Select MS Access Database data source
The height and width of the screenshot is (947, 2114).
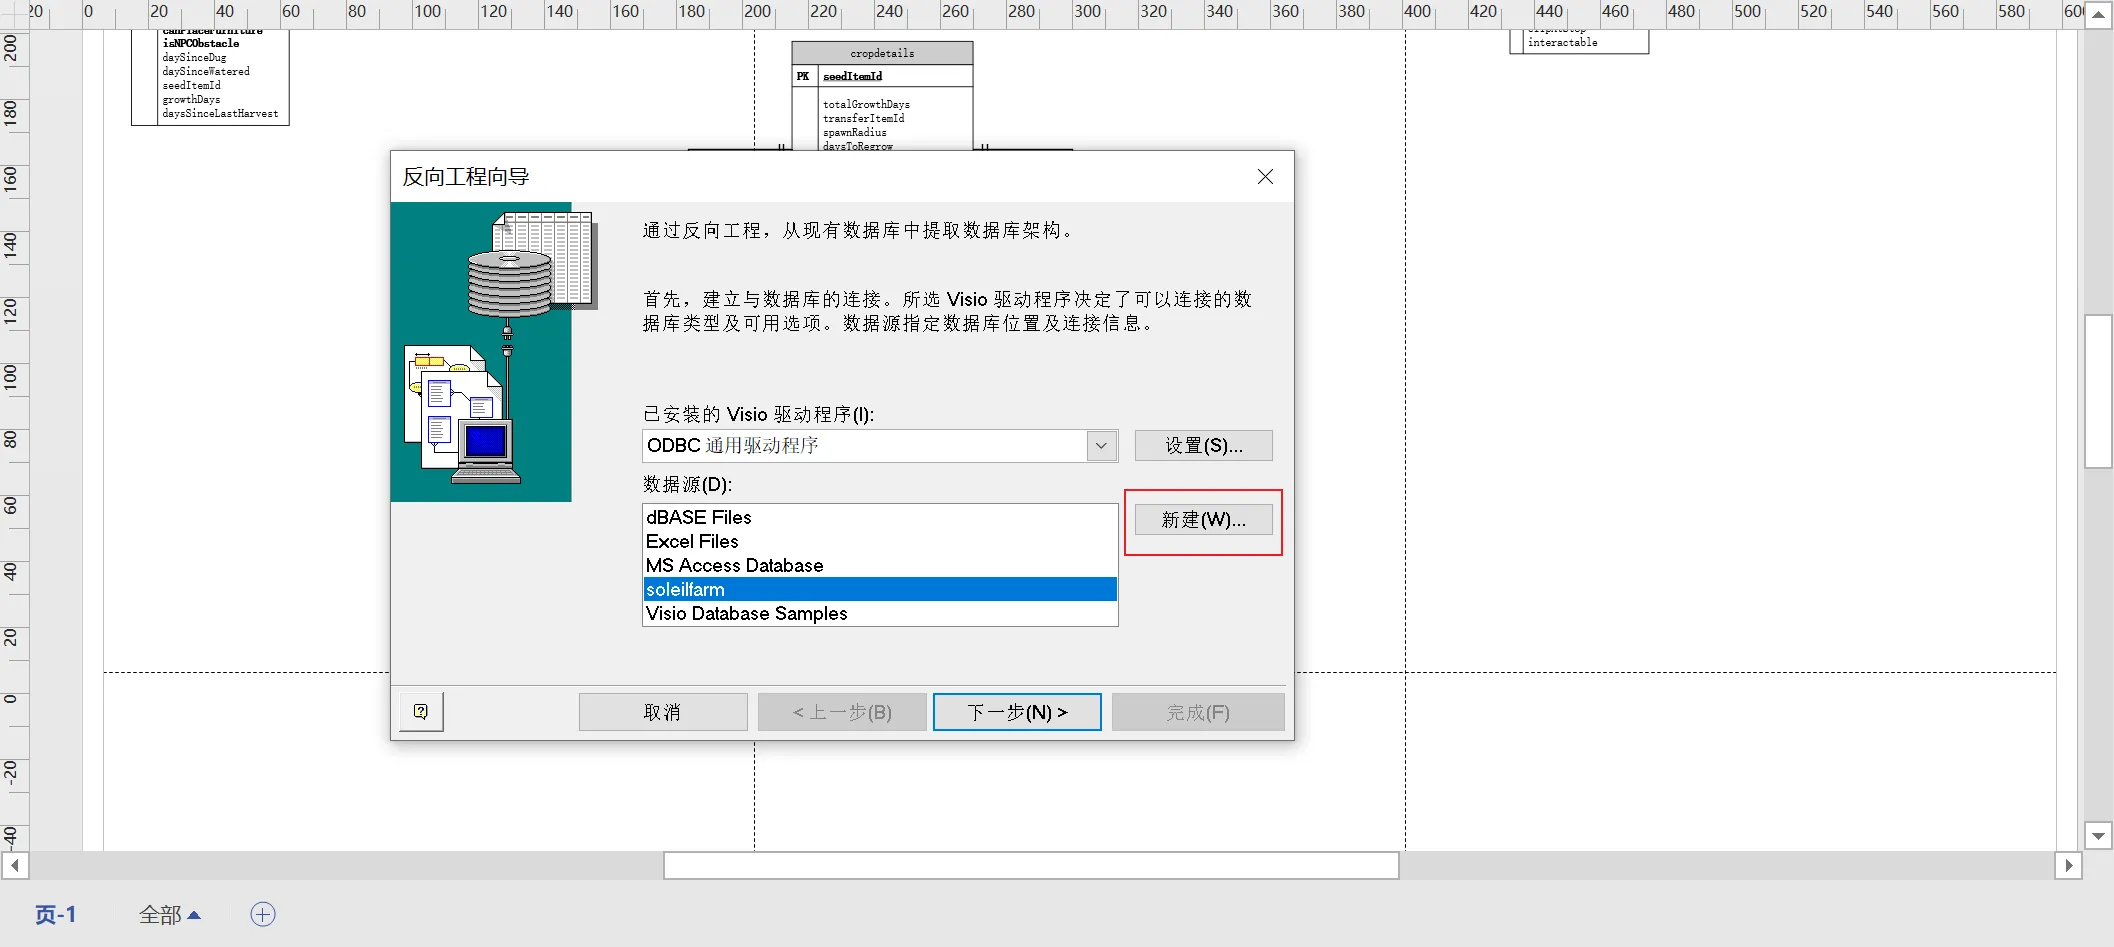click(880, 565)
